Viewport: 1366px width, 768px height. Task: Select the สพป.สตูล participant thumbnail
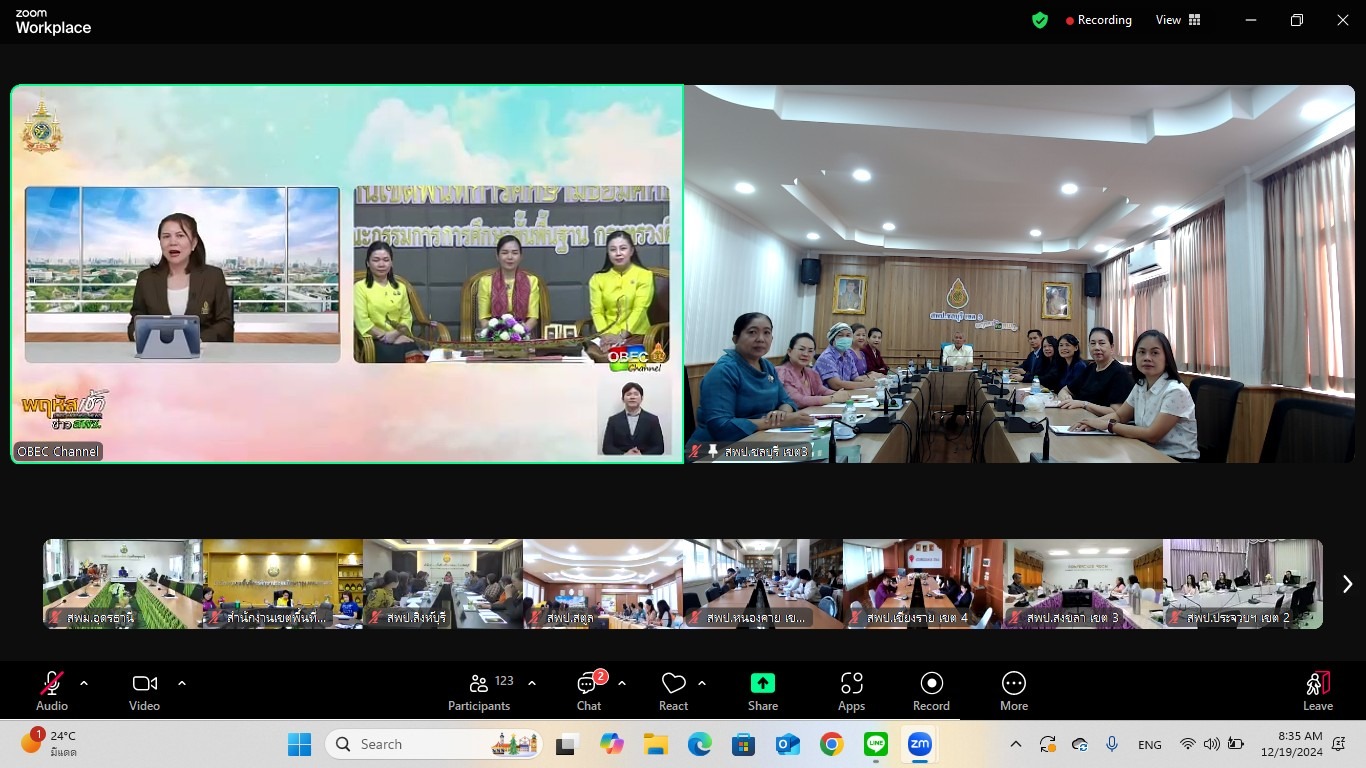(x=603, y=584)
